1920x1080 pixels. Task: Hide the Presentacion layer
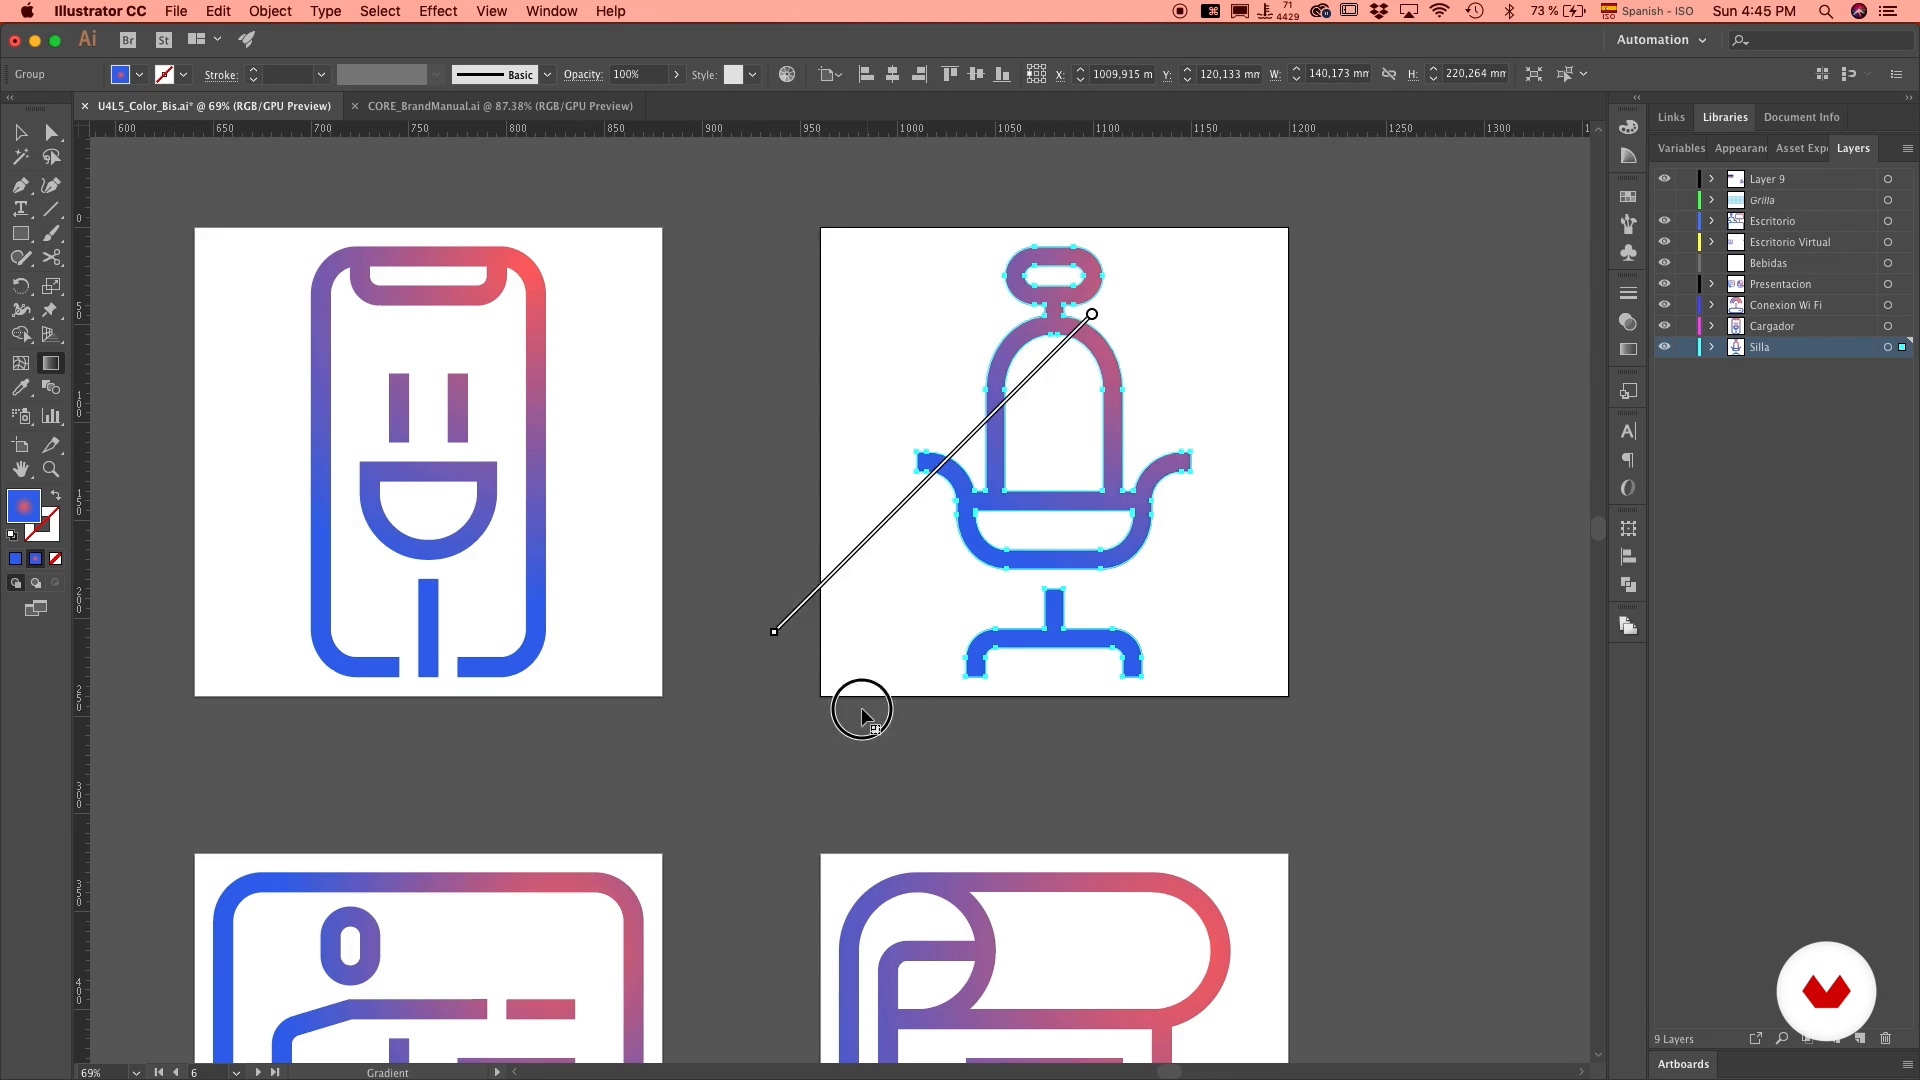[x=1664, y=284]
